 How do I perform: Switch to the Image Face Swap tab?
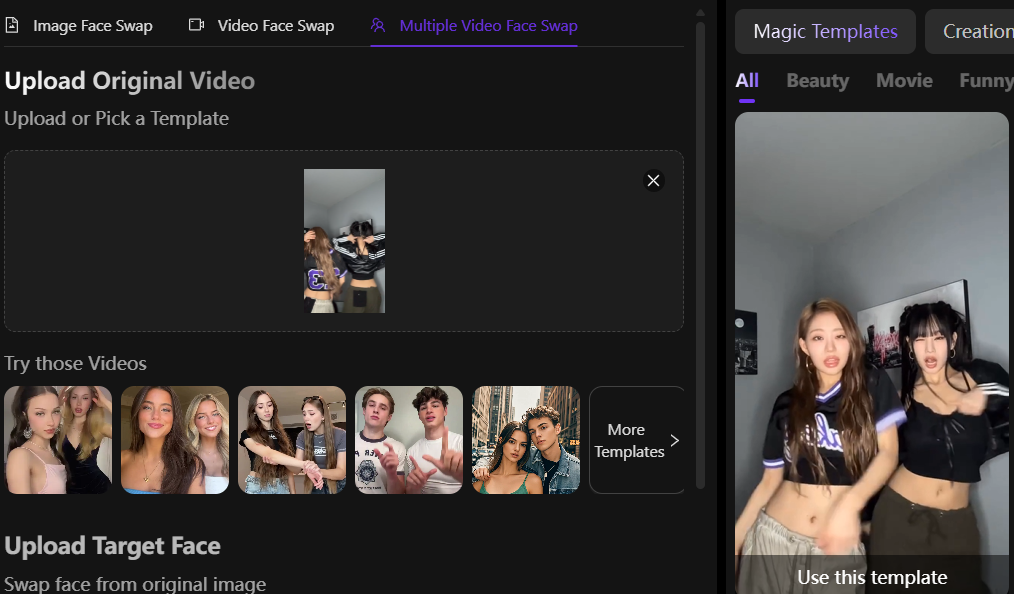tap(93, 25)
